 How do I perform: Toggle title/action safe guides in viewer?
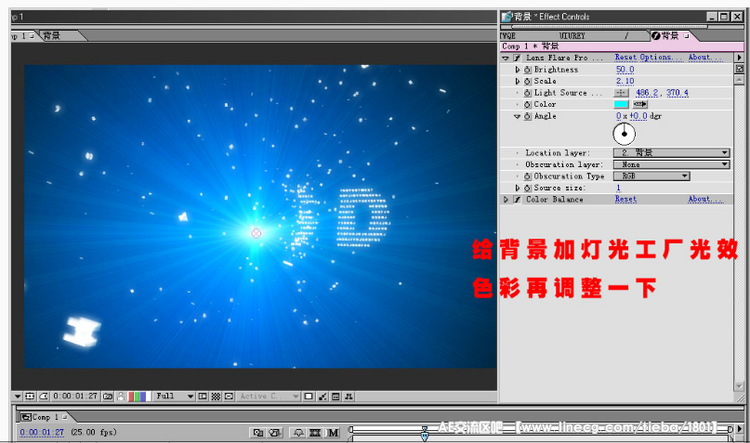30,396
